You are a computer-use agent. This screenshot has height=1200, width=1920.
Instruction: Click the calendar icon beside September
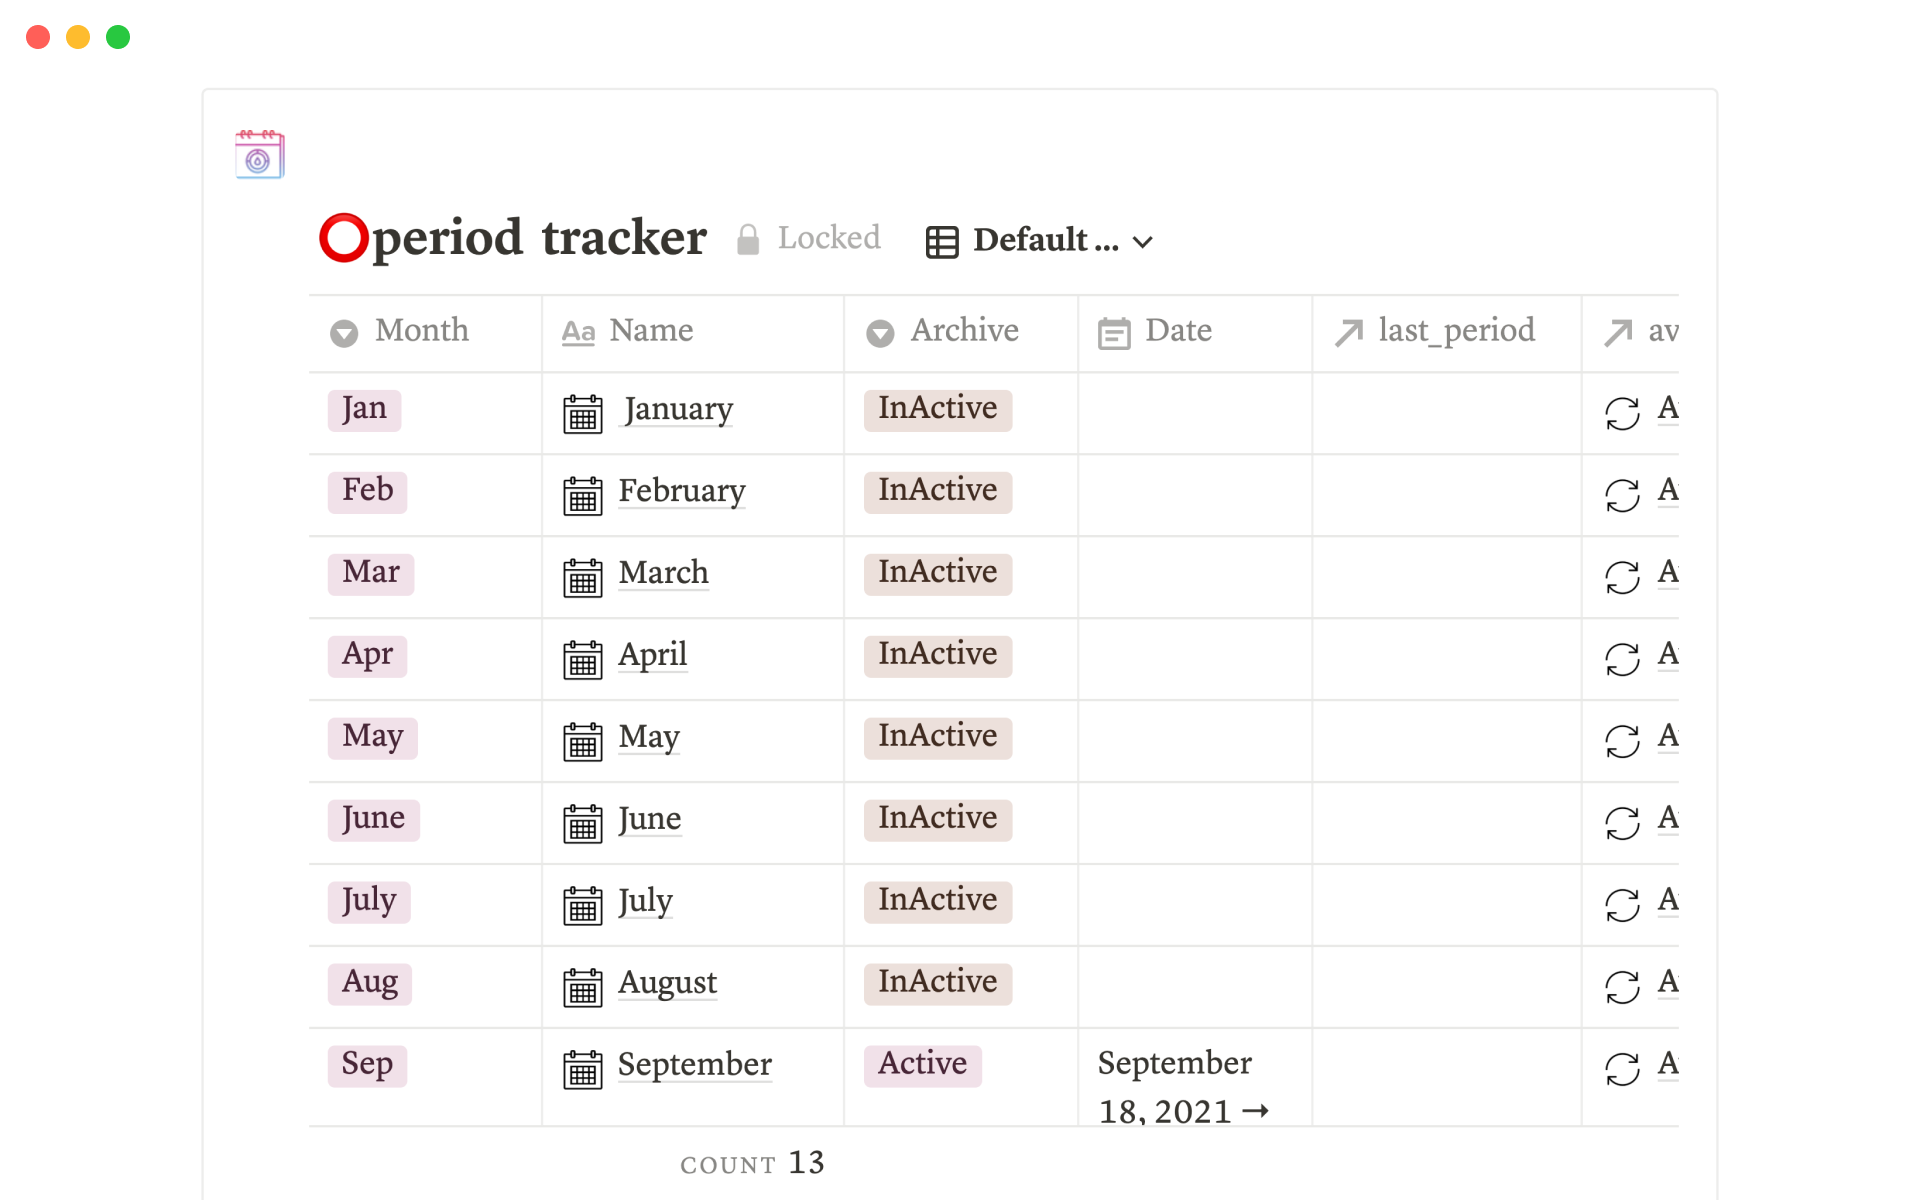pyautogui.click(x=582, y=1069)
